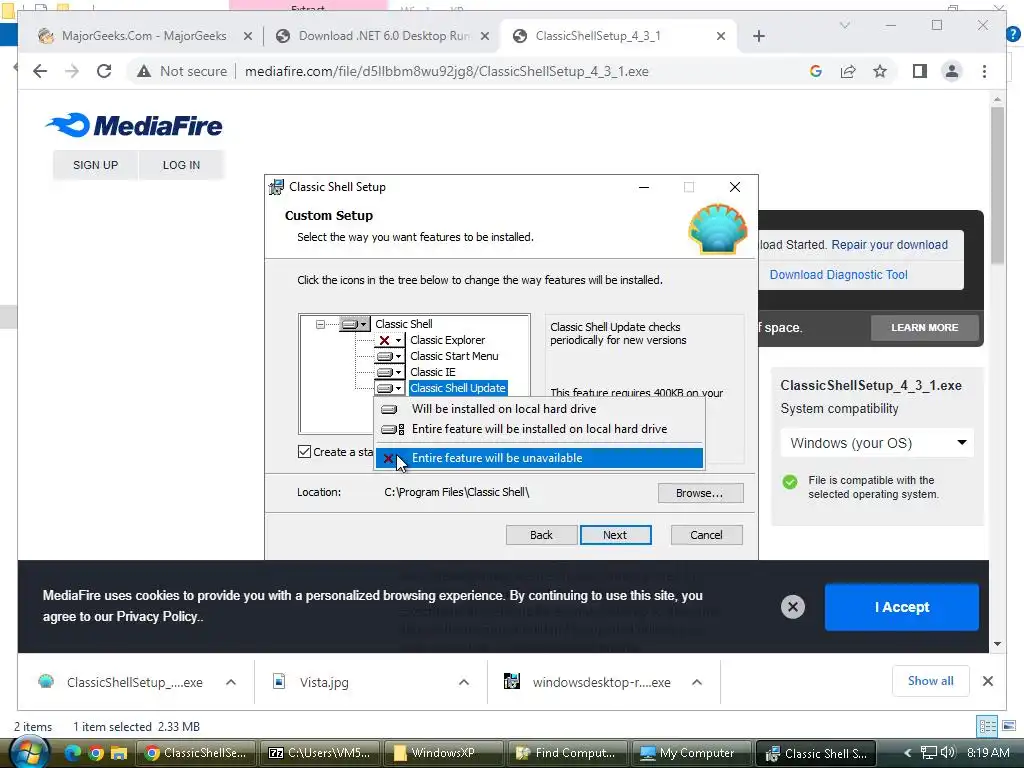The height and width of the screenshot is (768, 1024).
Task: Click LEARN MORE button
Action: [925, 328]
